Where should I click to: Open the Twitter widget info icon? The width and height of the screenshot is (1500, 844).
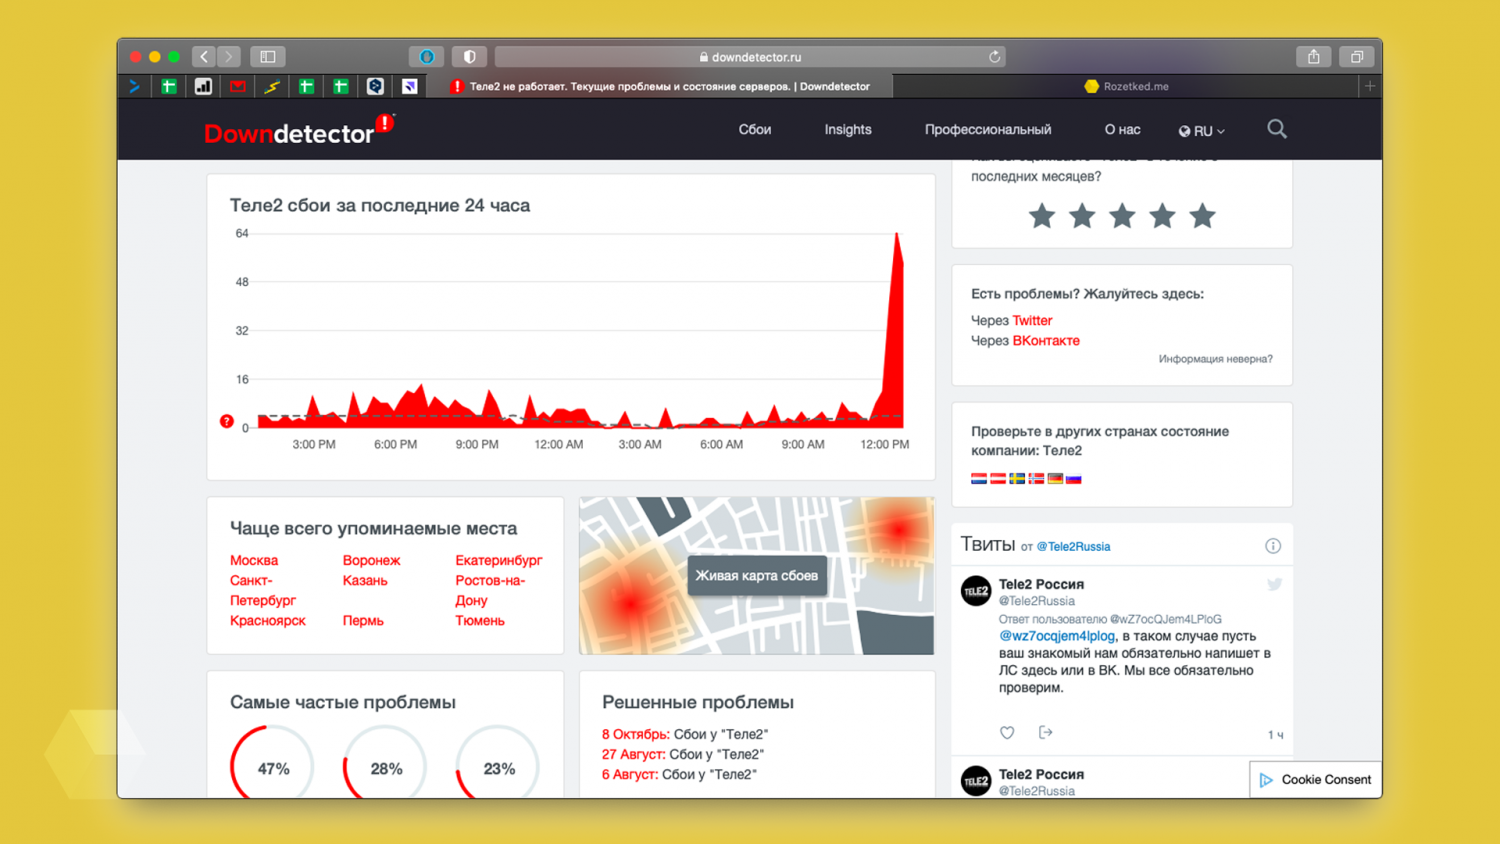(1273, 546)
